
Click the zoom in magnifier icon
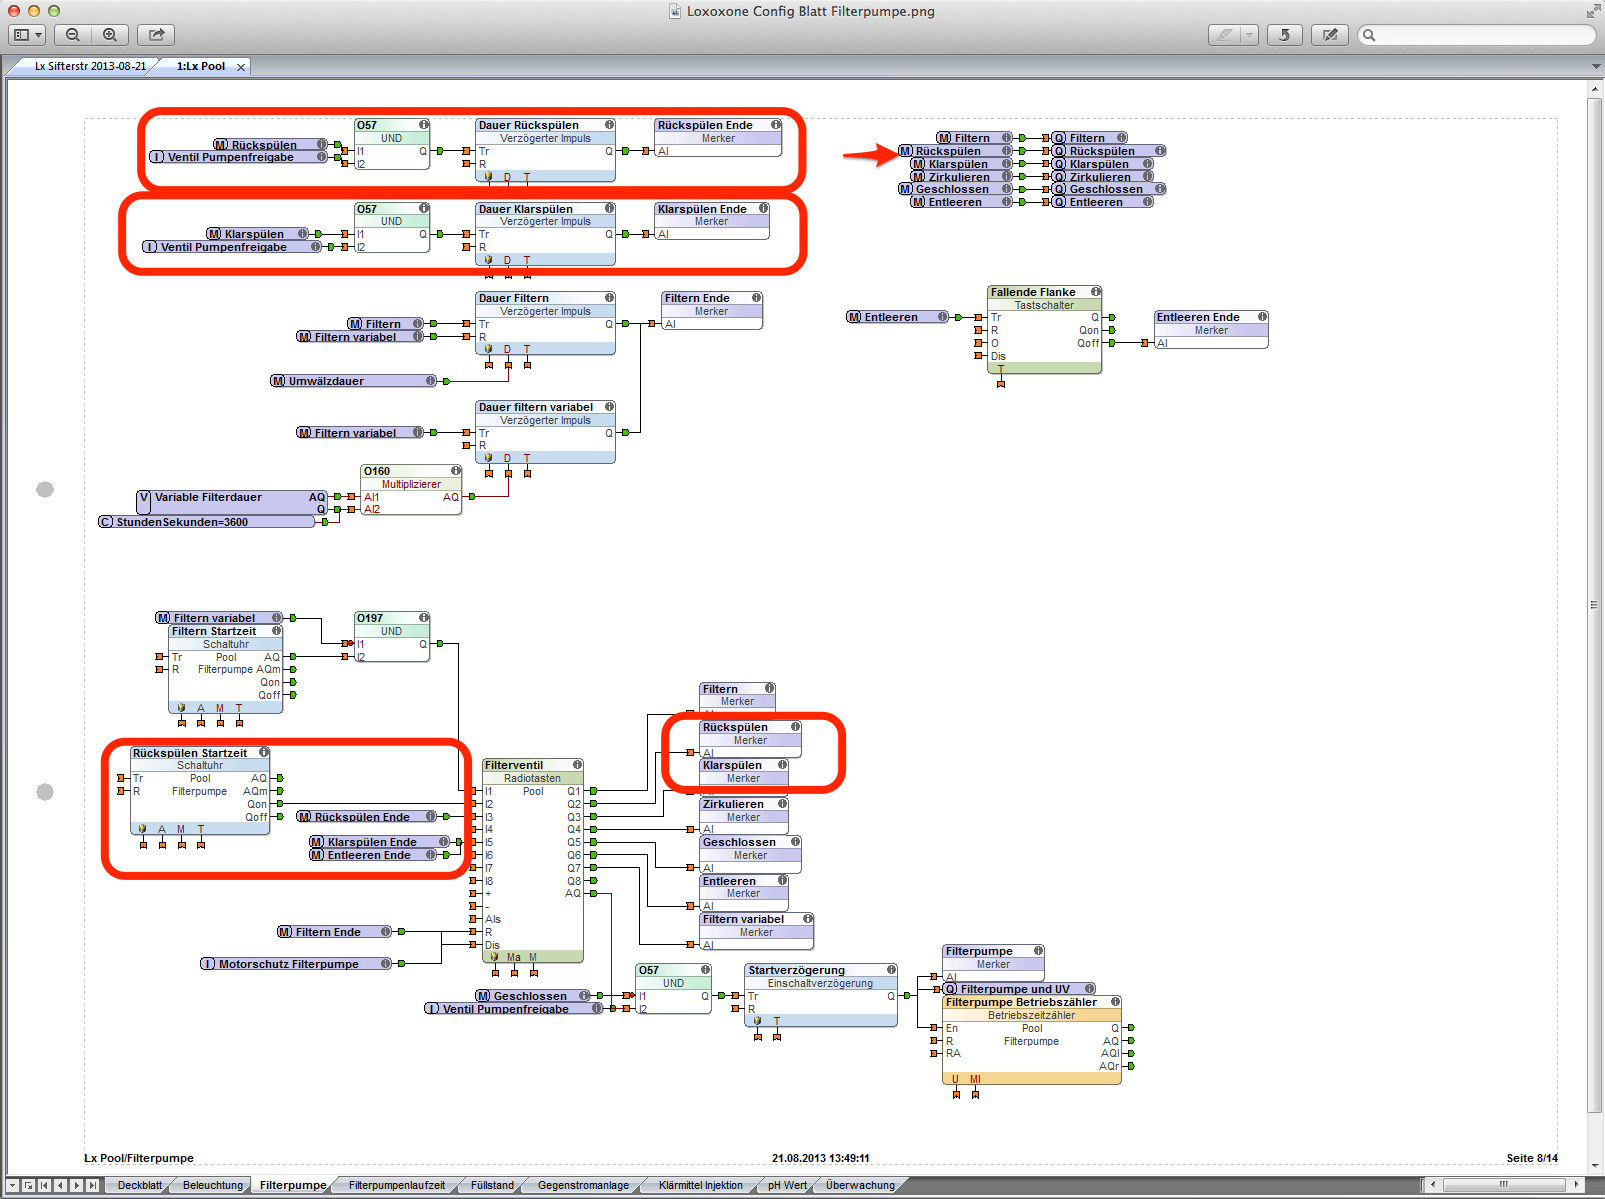(110, 35)
